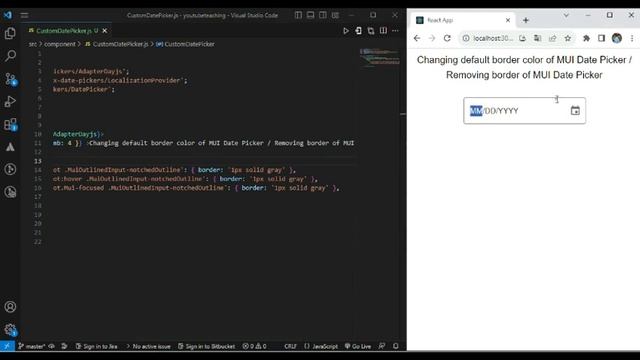
Task: Open the Search view in activity bar
Action: (x=10, y=56)
